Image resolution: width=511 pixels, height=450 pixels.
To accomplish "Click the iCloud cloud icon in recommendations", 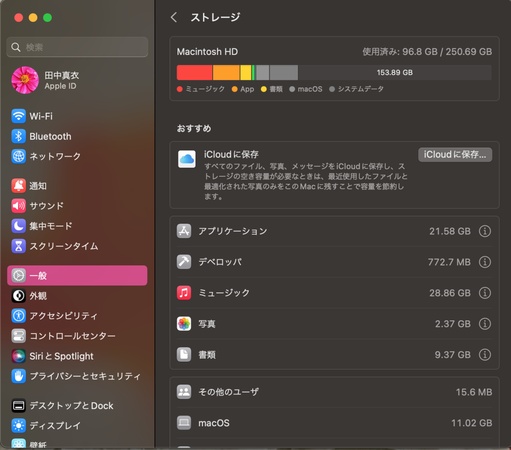I will [x=187, y=159].
